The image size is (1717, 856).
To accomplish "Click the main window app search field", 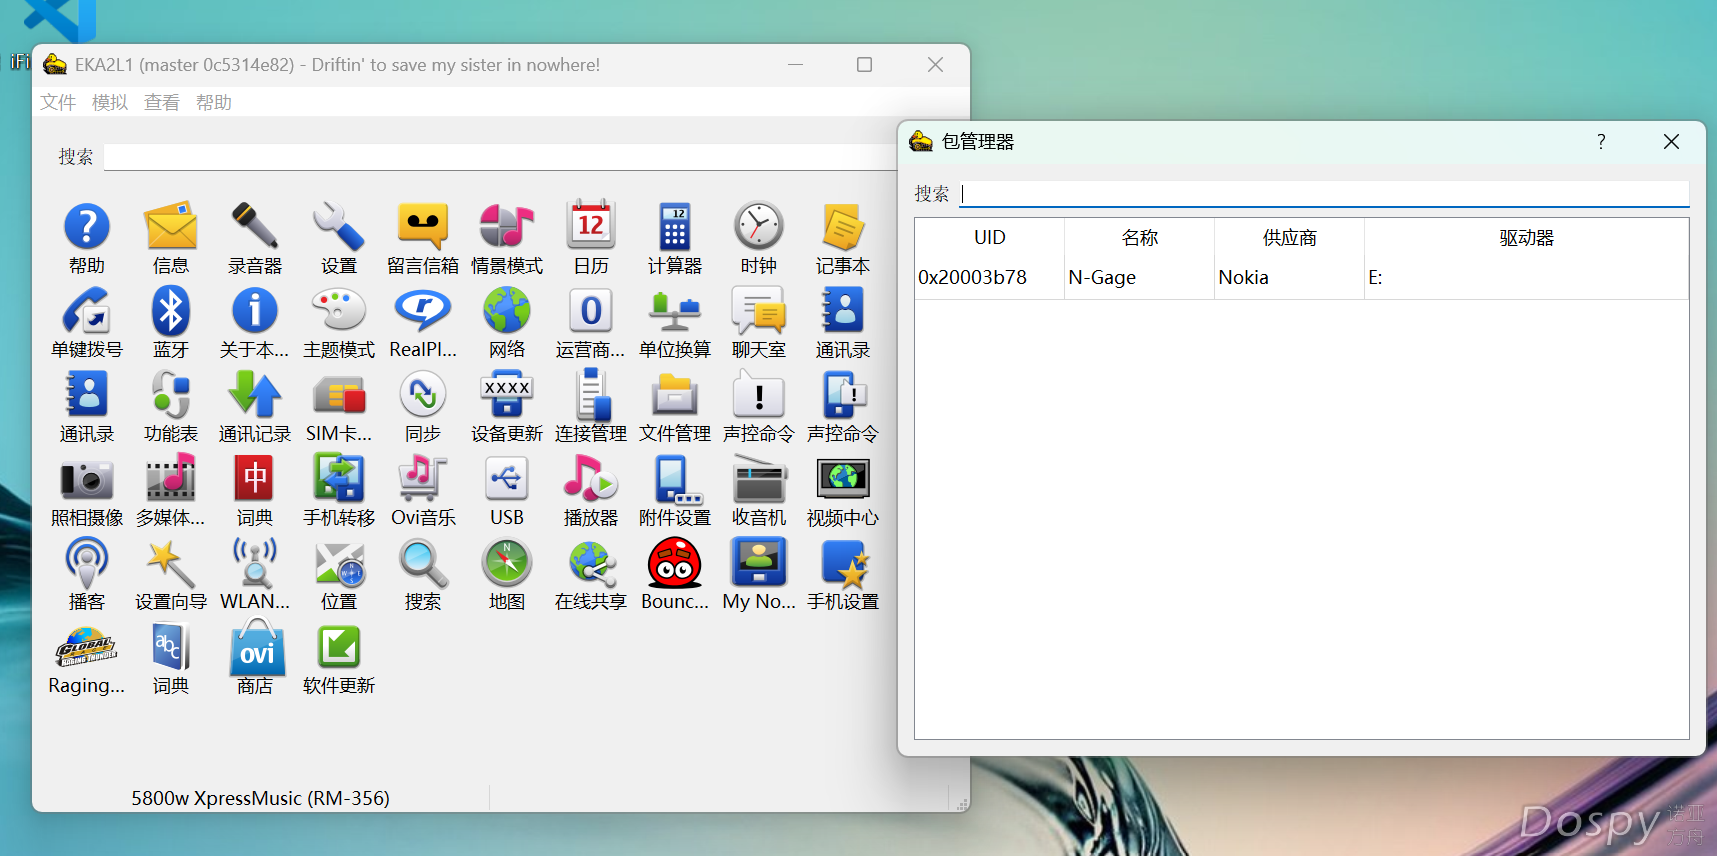I will coord(500,157).
